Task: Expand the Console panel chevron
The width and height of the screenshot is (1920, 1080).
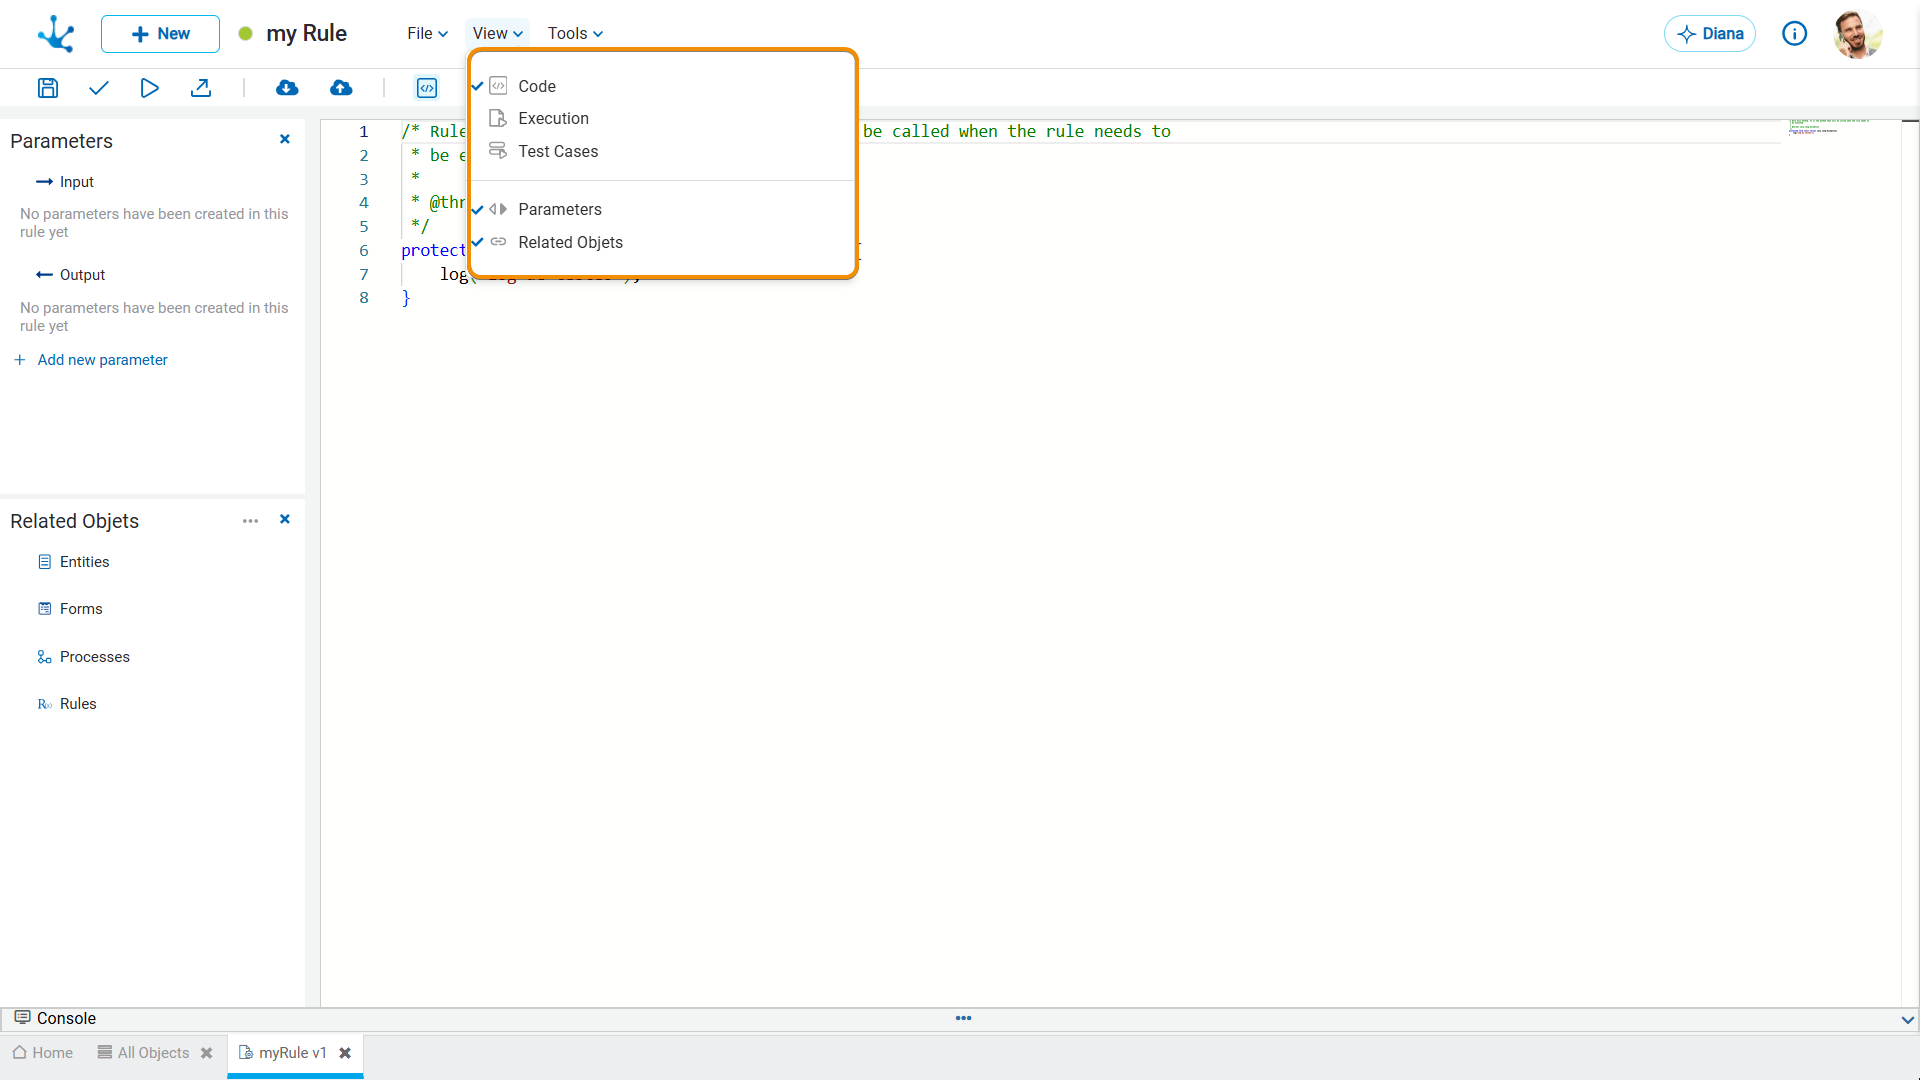Action: [x=1907, y=1019]
